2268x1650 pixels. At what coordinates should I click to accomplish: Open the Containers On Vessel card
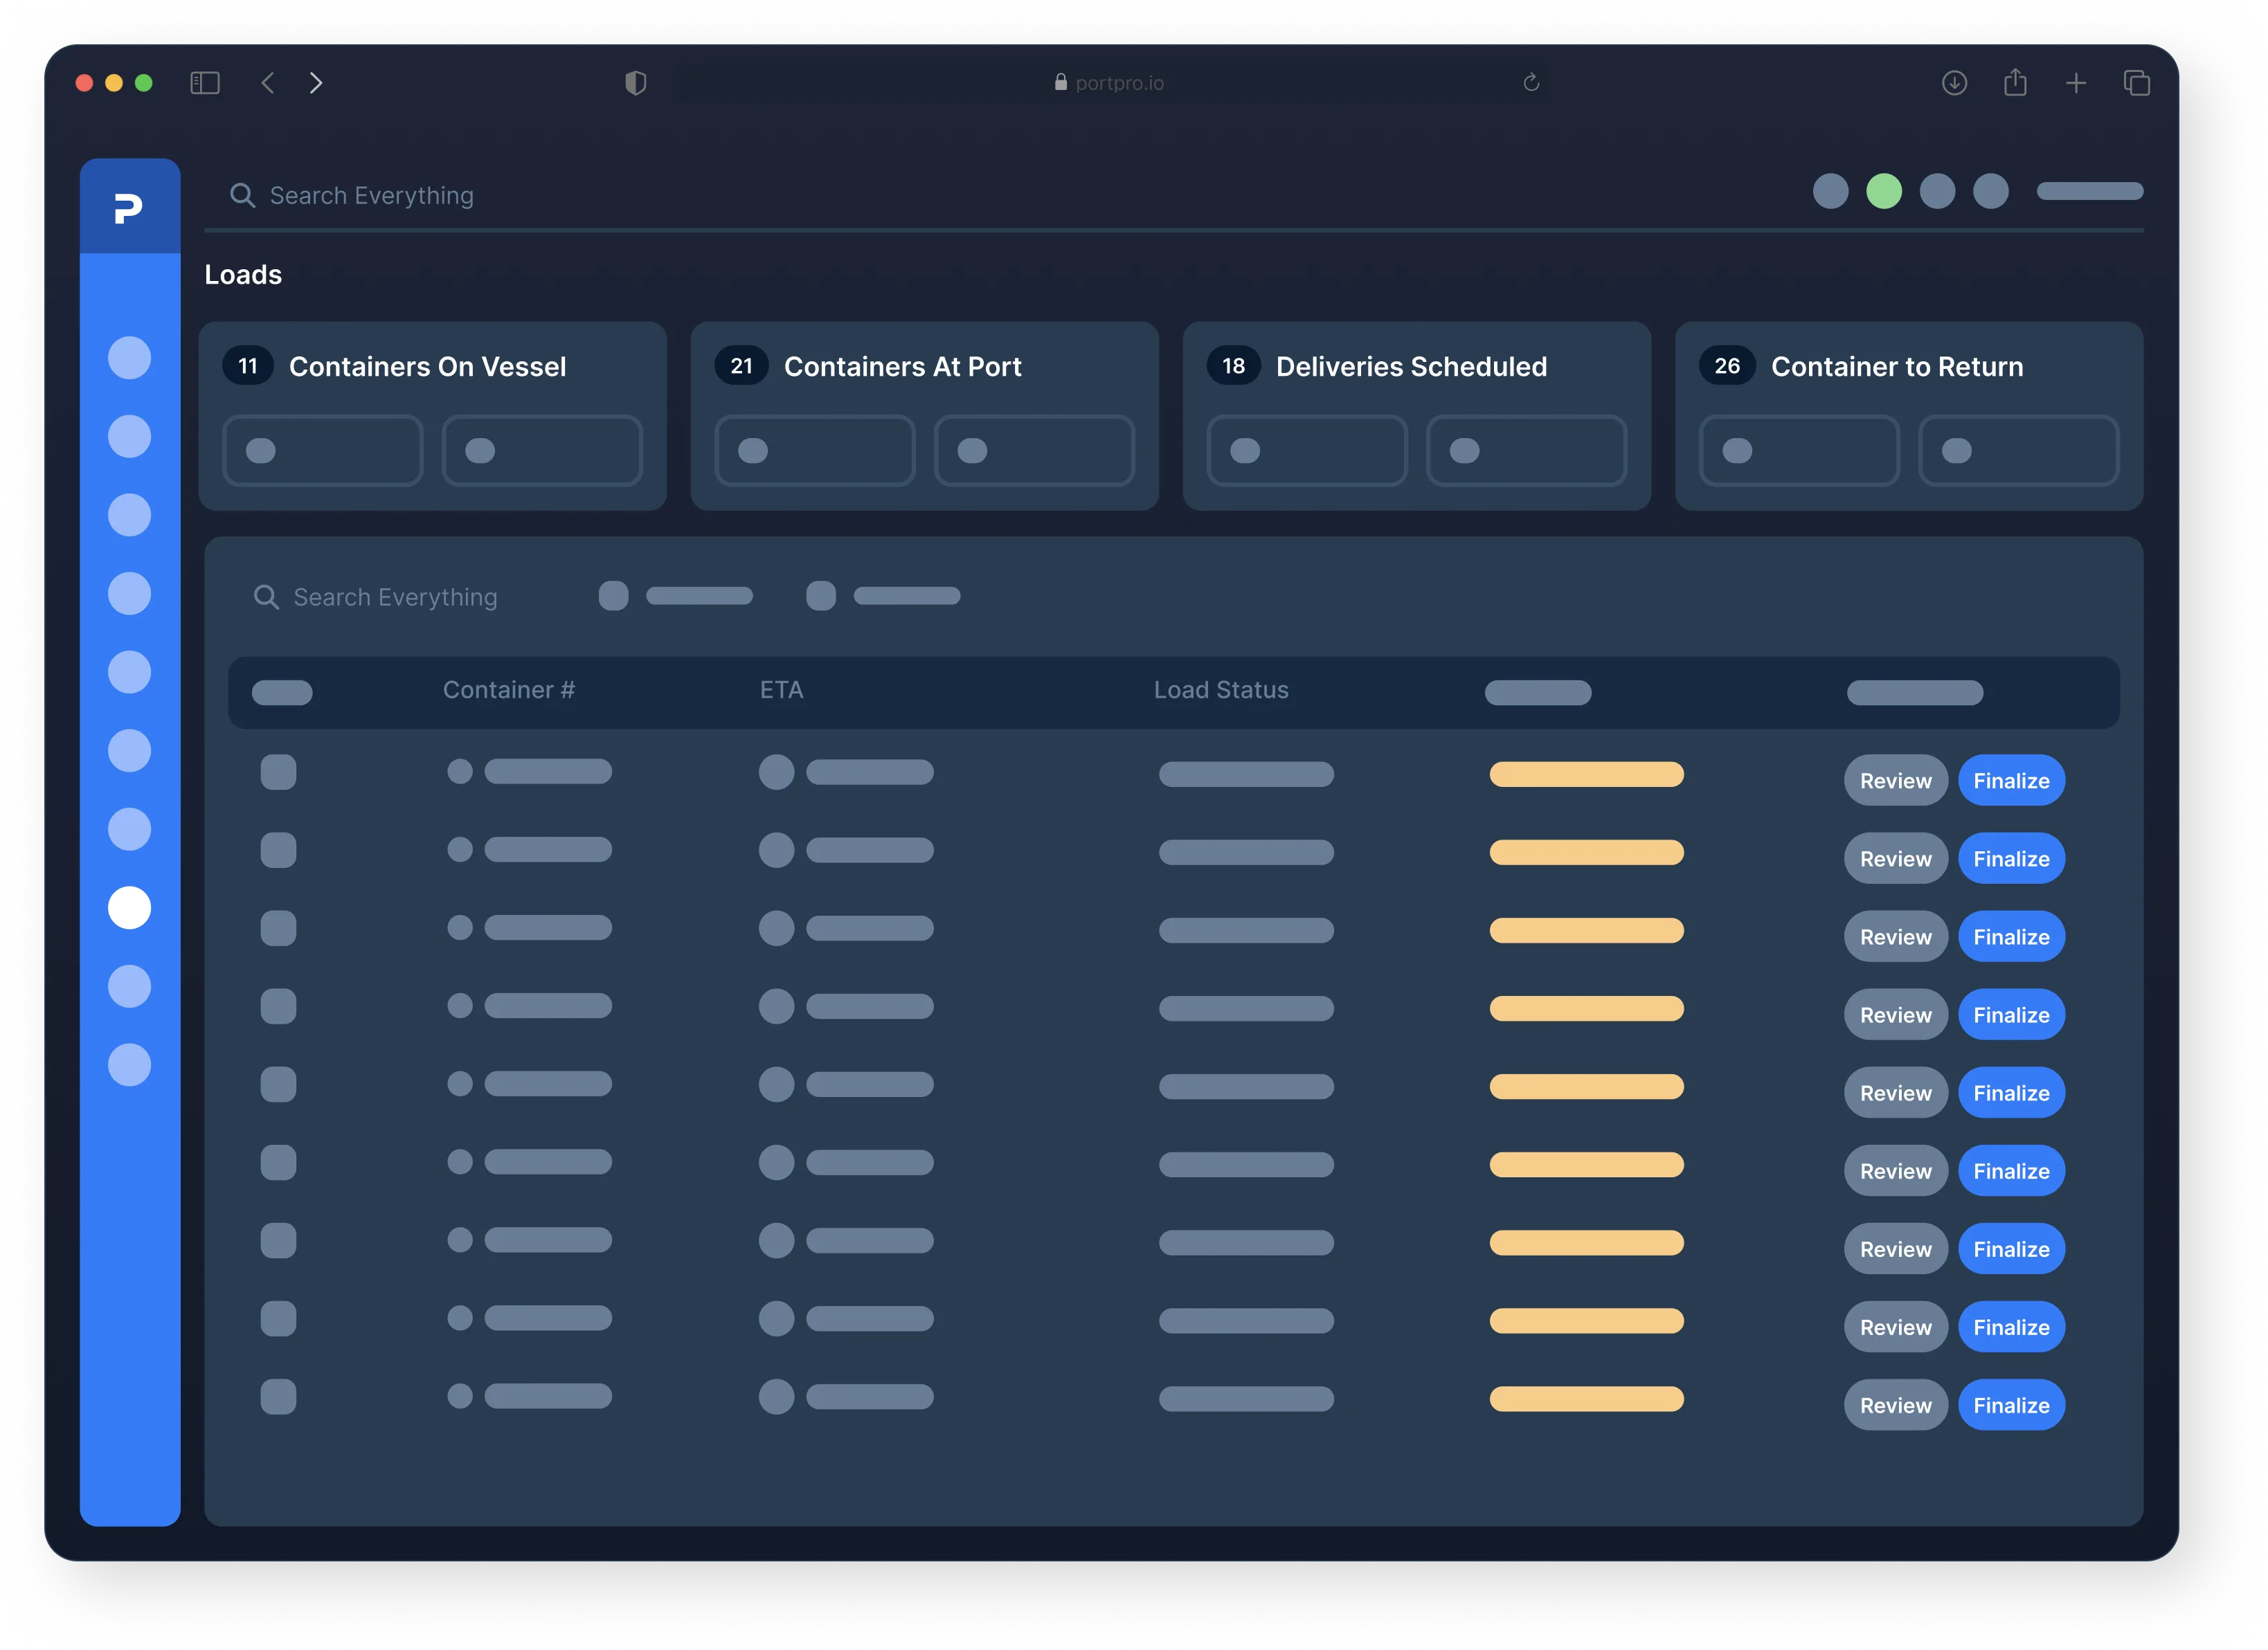(x=427, y=367)
